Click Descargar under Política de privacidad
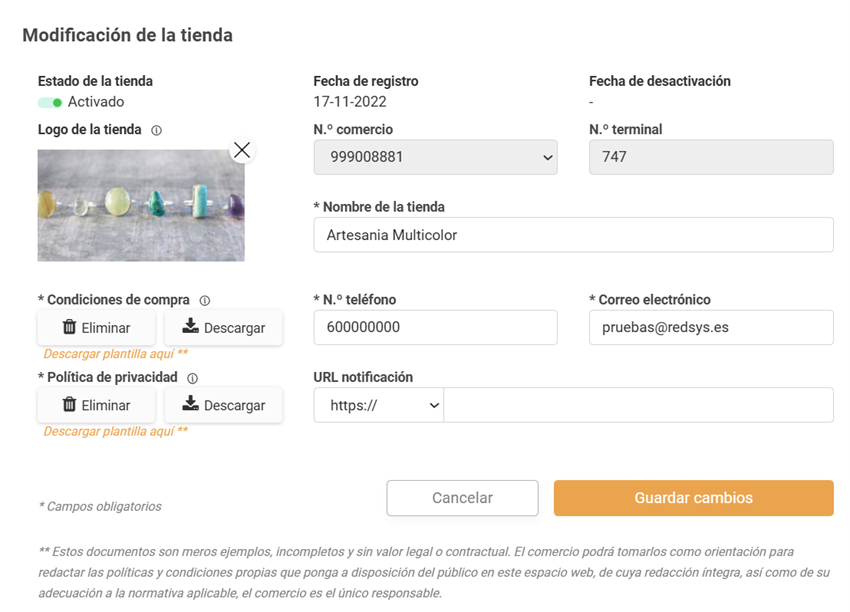The height and width of the screenshot is (612, 850). (x=223, y=405)
